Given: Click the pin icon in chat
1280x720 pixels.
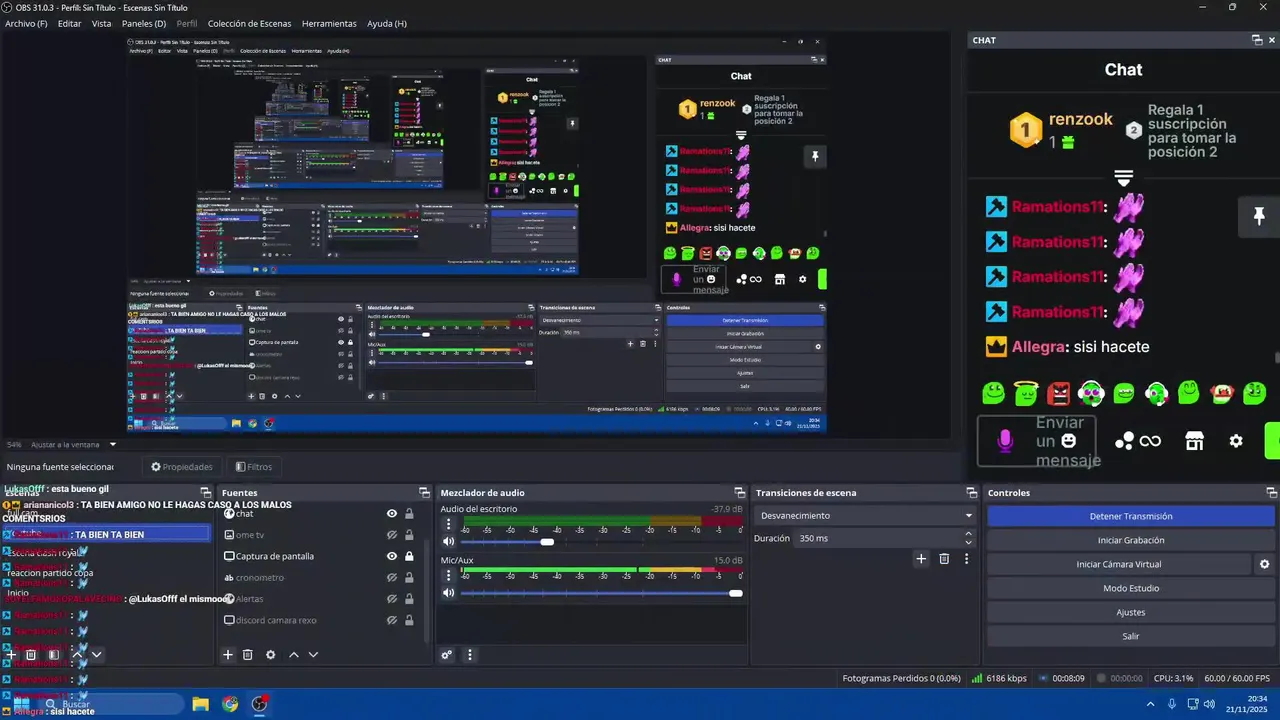Looking at the screenshot, I should pyautogui.click(x=1259, y=217).
